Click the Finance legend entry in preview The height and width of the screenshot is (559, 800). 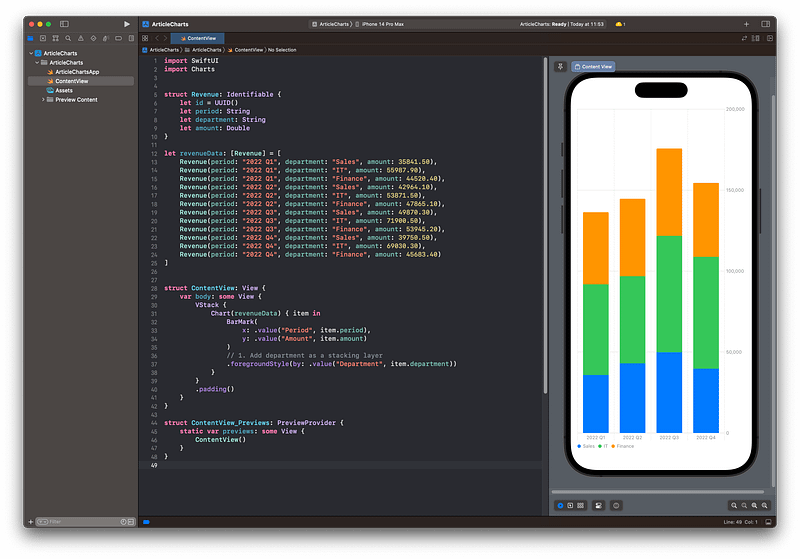622,446
